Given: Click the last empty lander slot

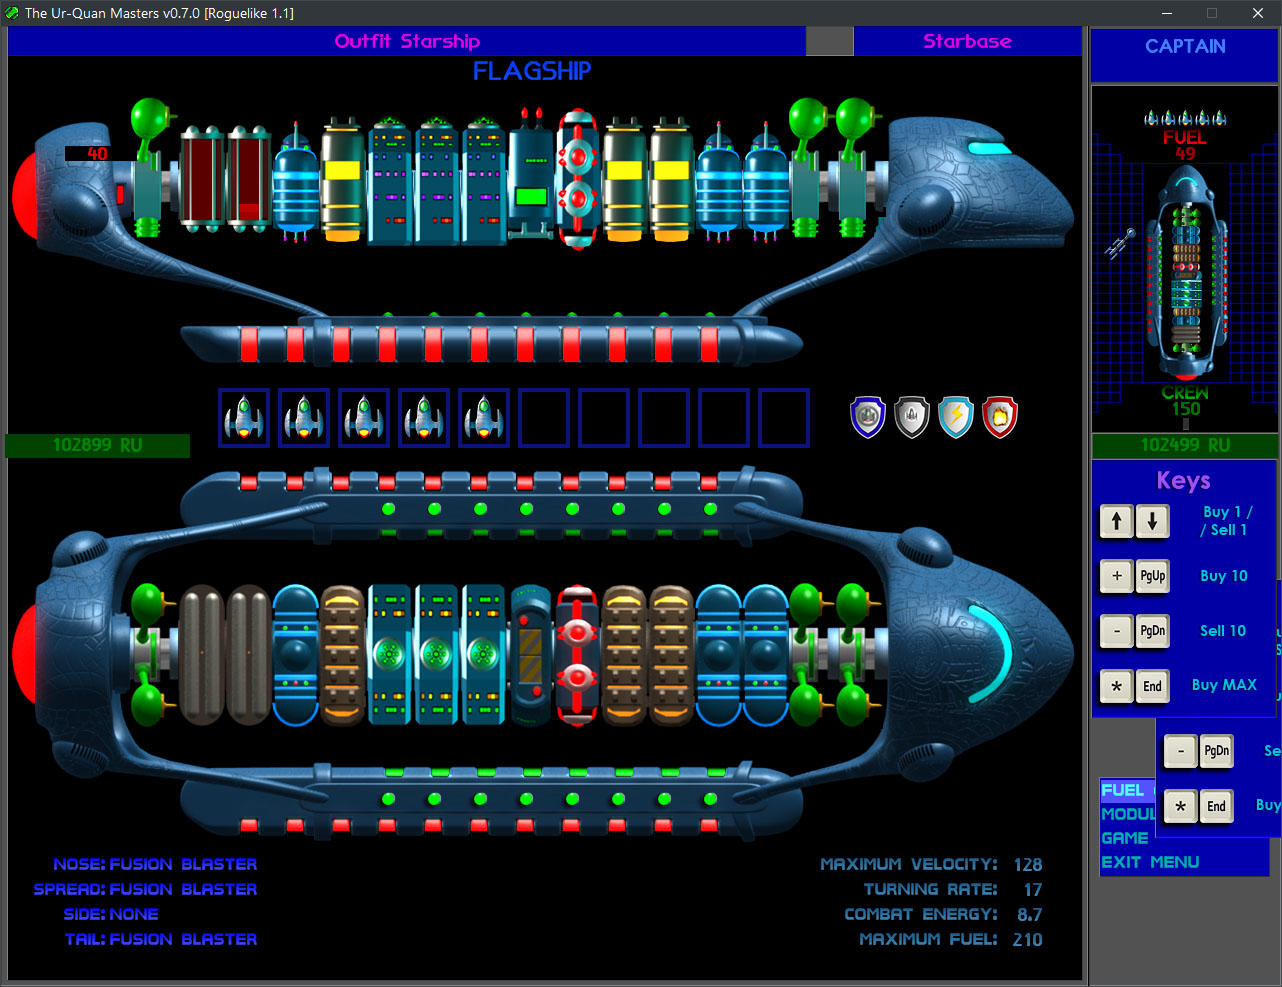Looking at the screenshot, I should tap(784, 417).
